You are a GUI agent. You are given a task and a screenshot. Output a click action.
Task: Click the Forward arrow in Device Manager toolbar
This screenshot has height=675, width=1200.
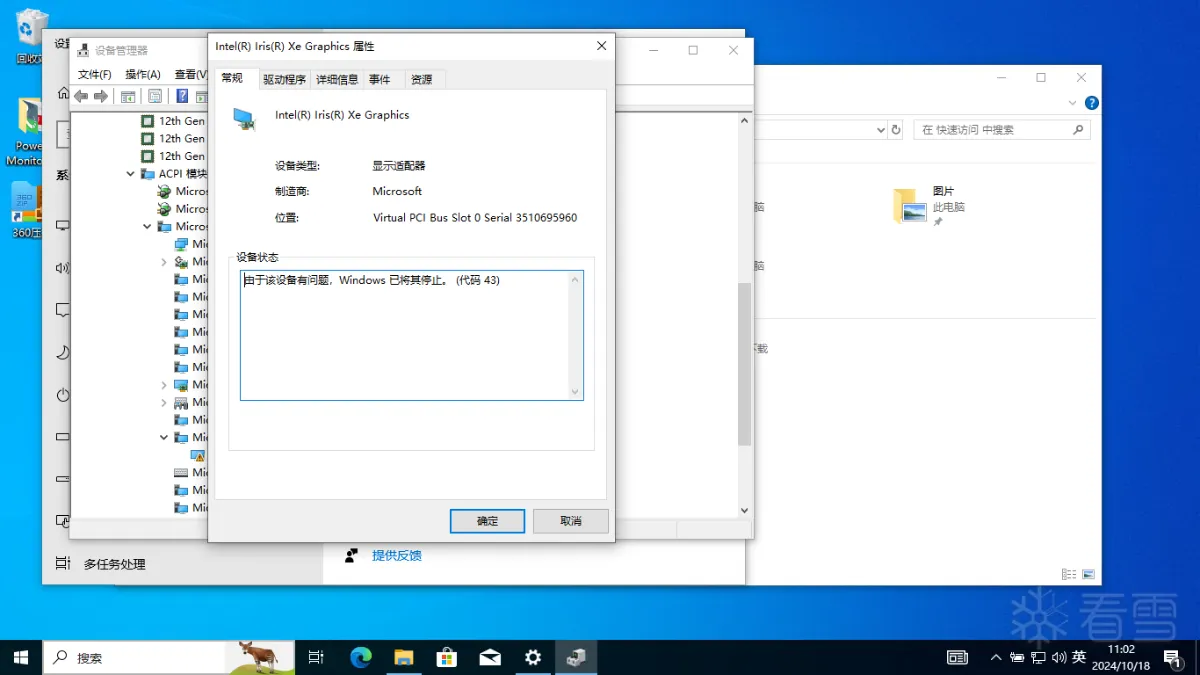[100, 96]
